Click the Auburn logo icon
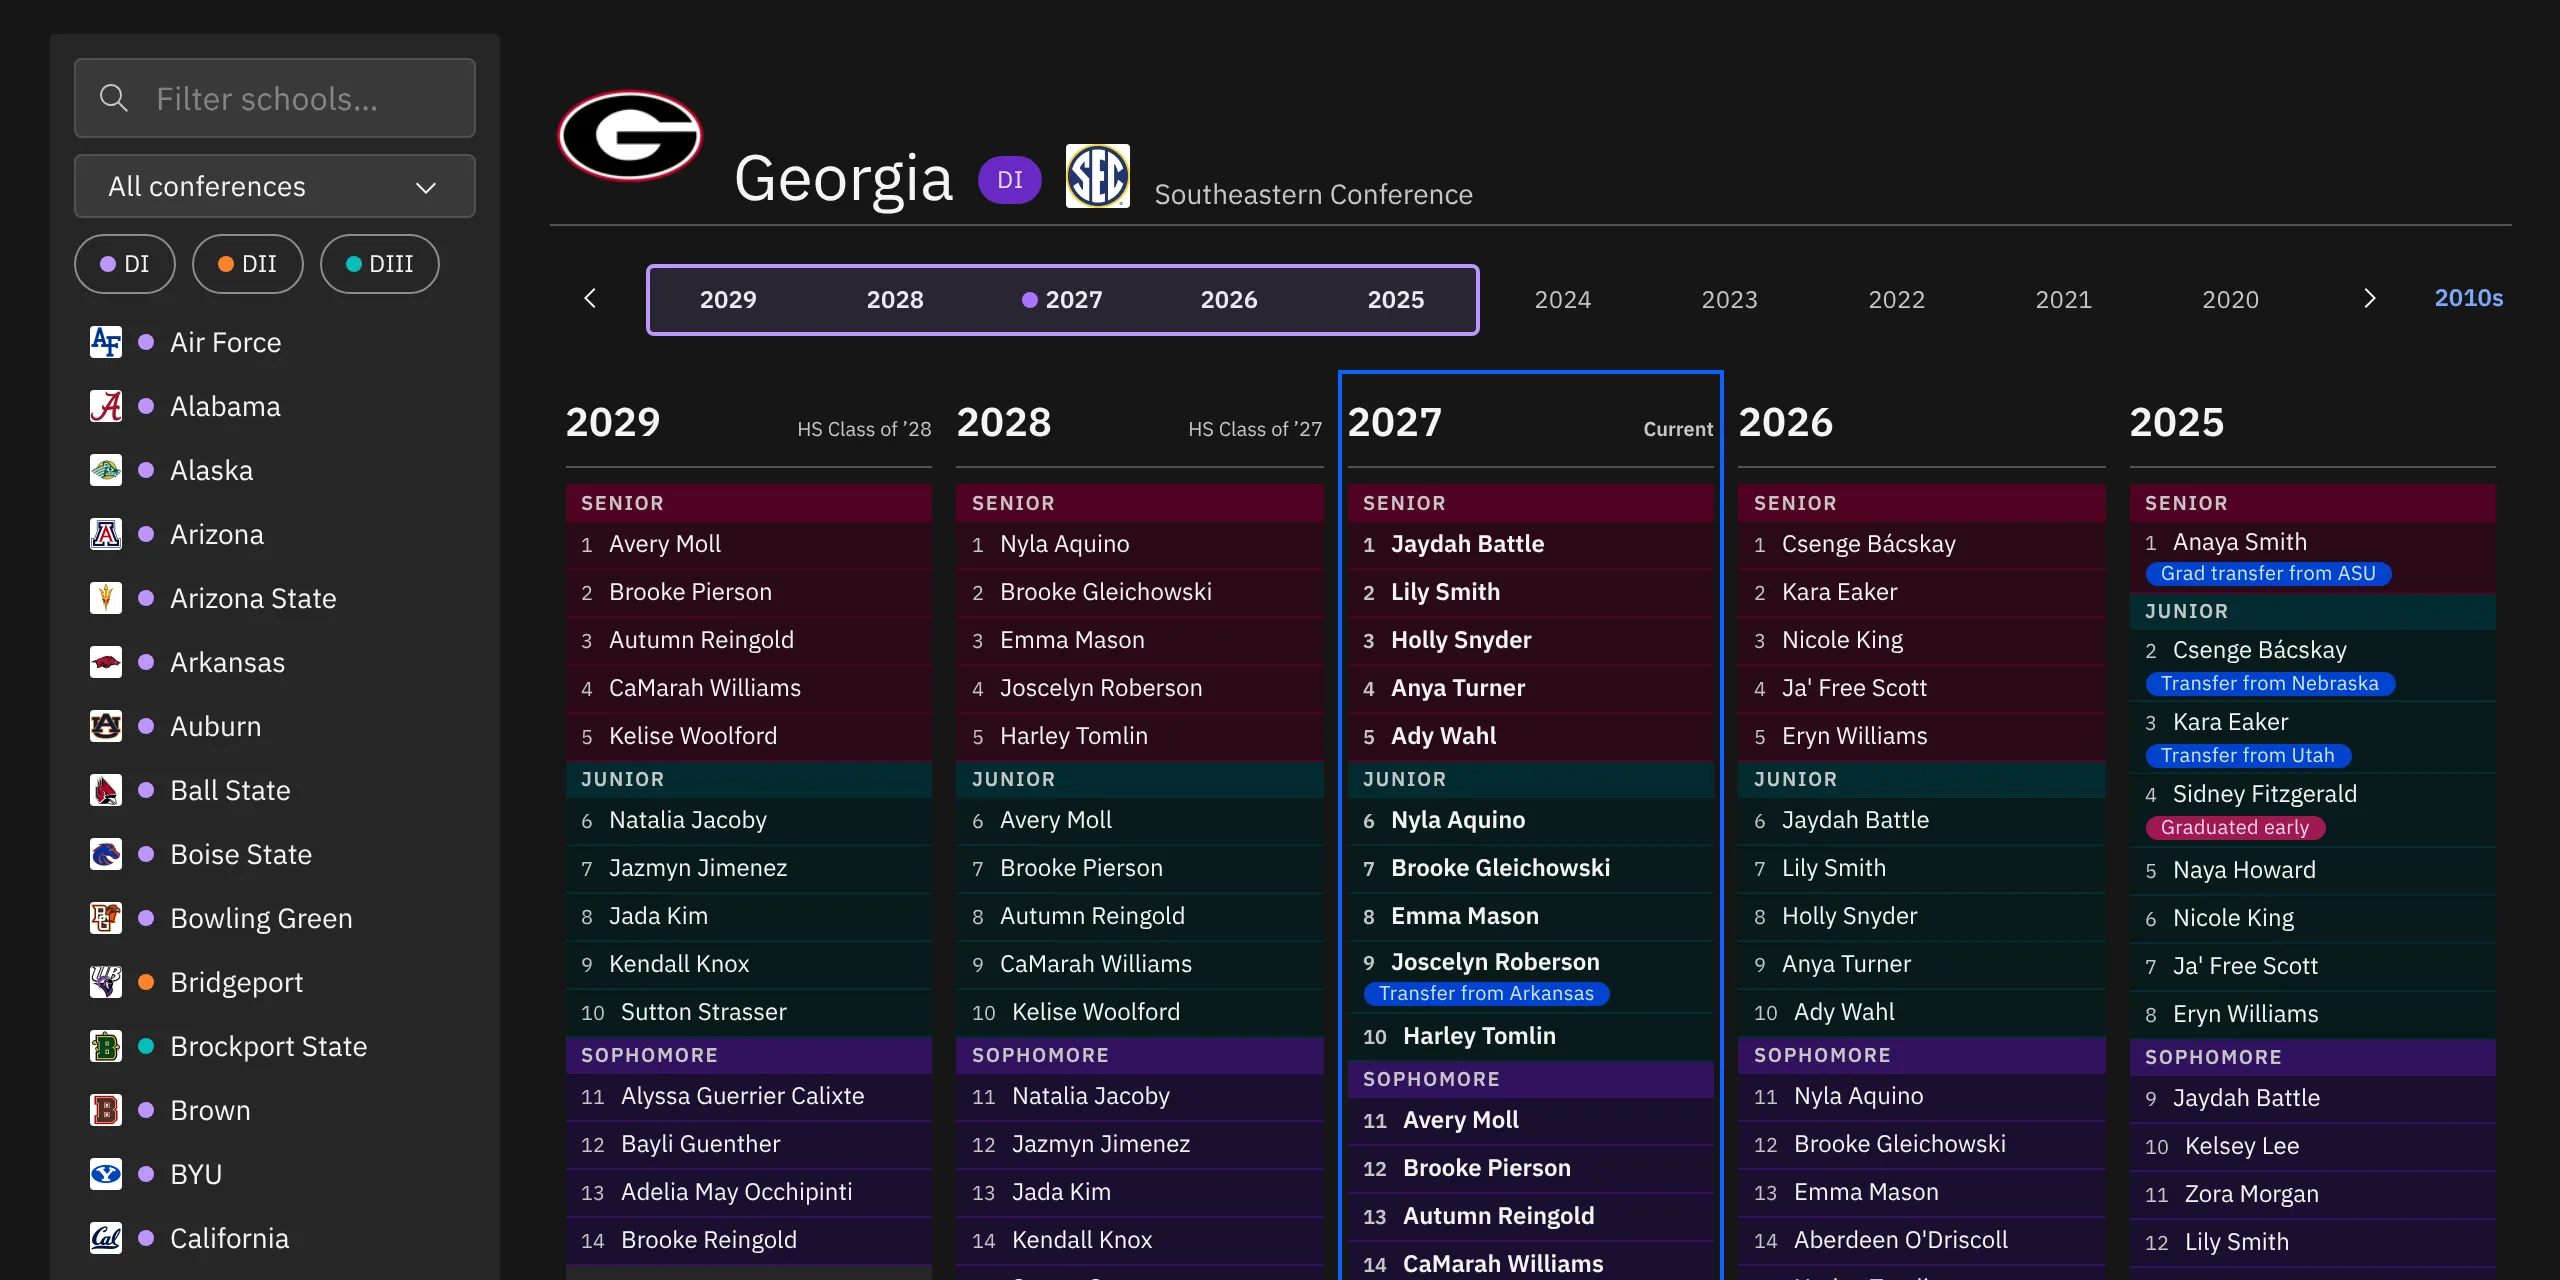The height and width of the screenshot is (1280, 2560). [106, 726]
